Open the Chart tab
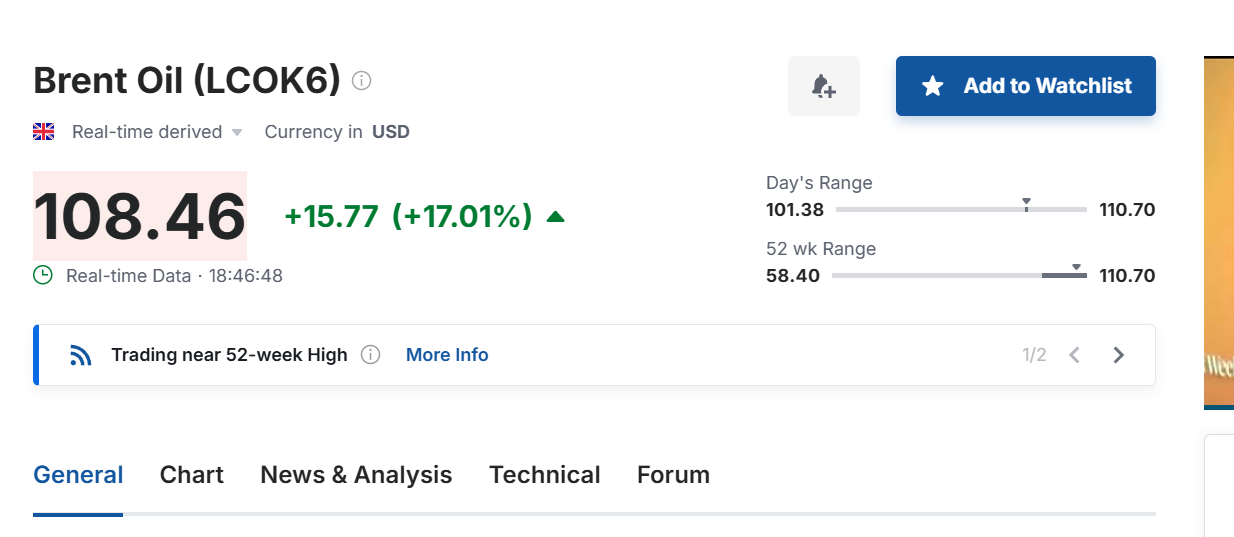Image resolution: width=1234 pixels, height=537 pixels. click(192, 475)
